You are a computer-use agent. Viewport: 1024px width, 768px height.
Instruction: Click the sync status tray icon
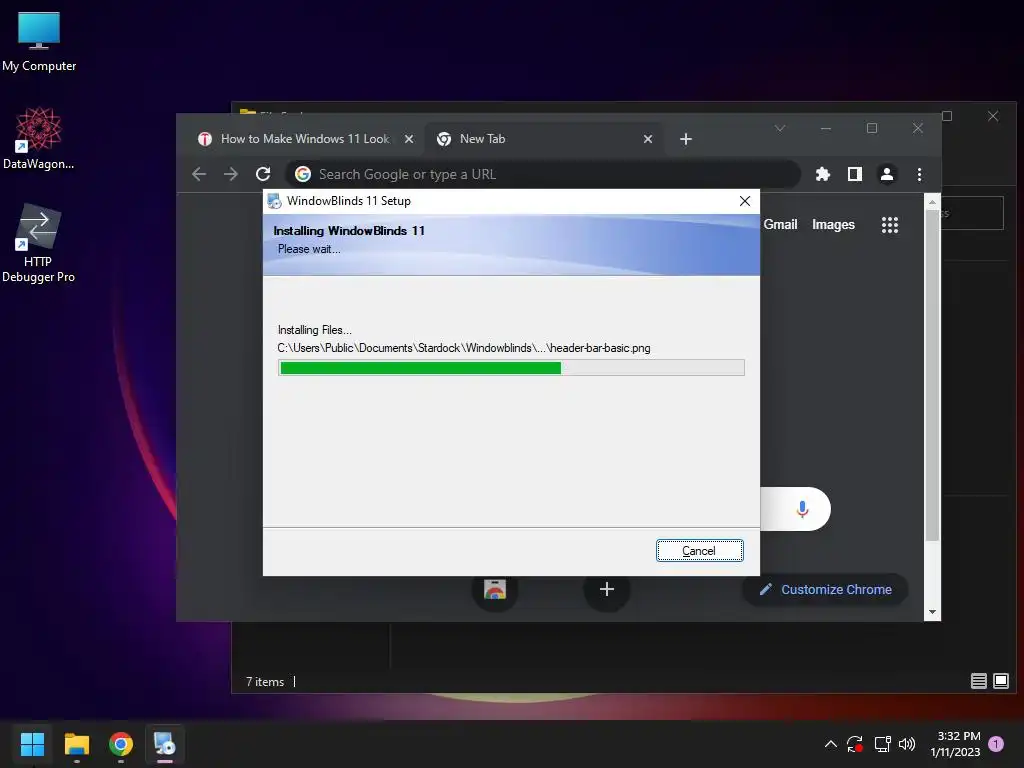(855, 743)
